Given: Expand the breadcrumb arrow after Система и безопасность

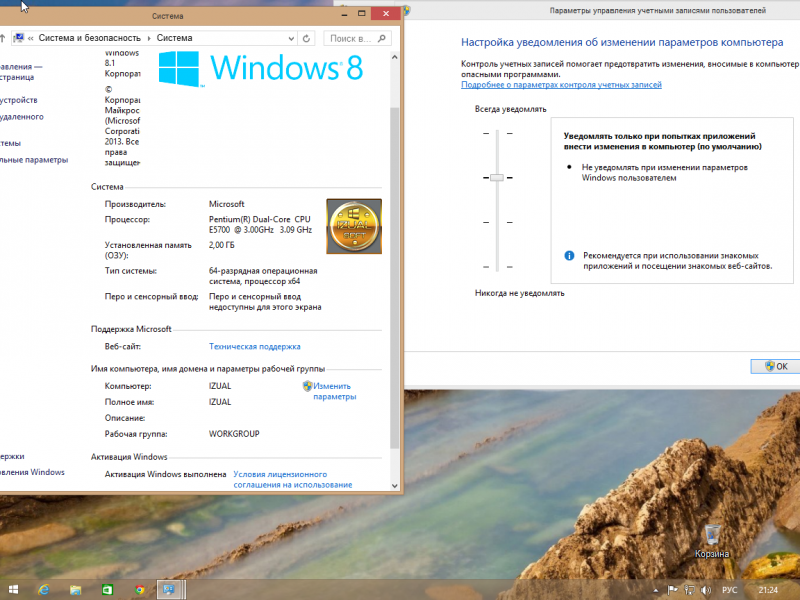Looking at the screenshot, I should click(149, 38).
